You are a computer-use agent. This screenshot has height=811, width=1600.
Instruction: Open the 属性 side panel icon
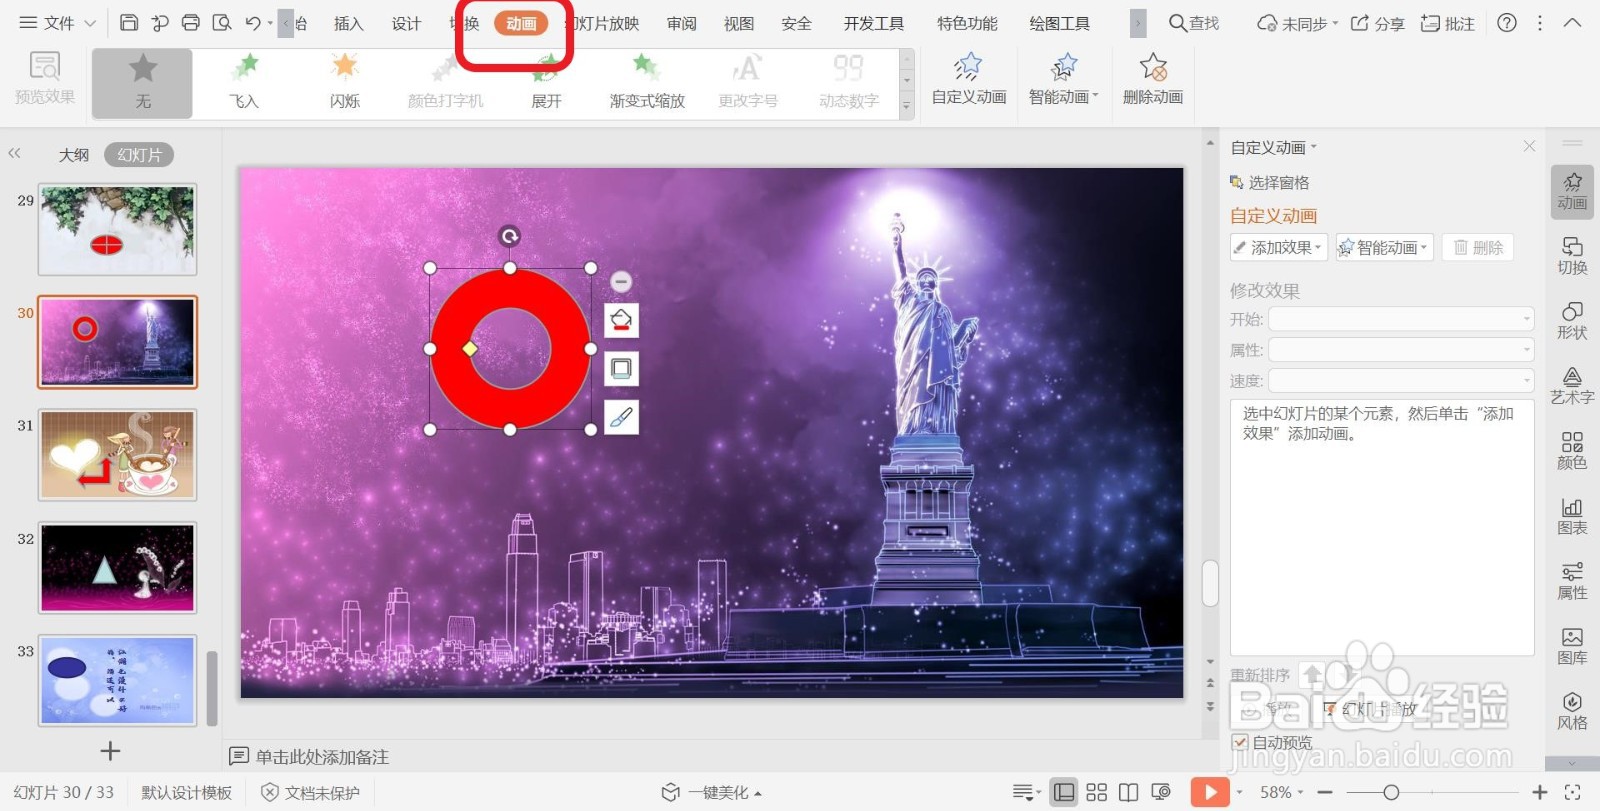pyautogui.click(x=1572, y=581)
